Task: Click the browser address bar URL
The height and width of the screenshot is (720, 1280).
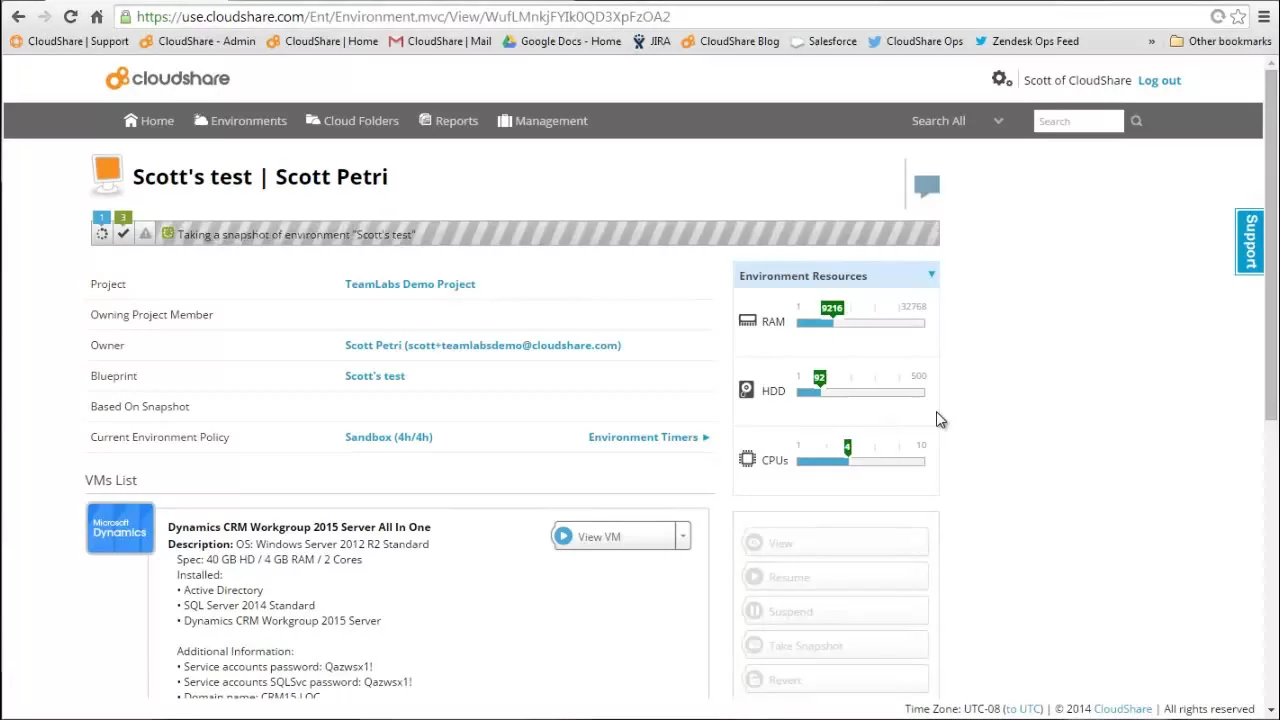Action: pos(403,16)
